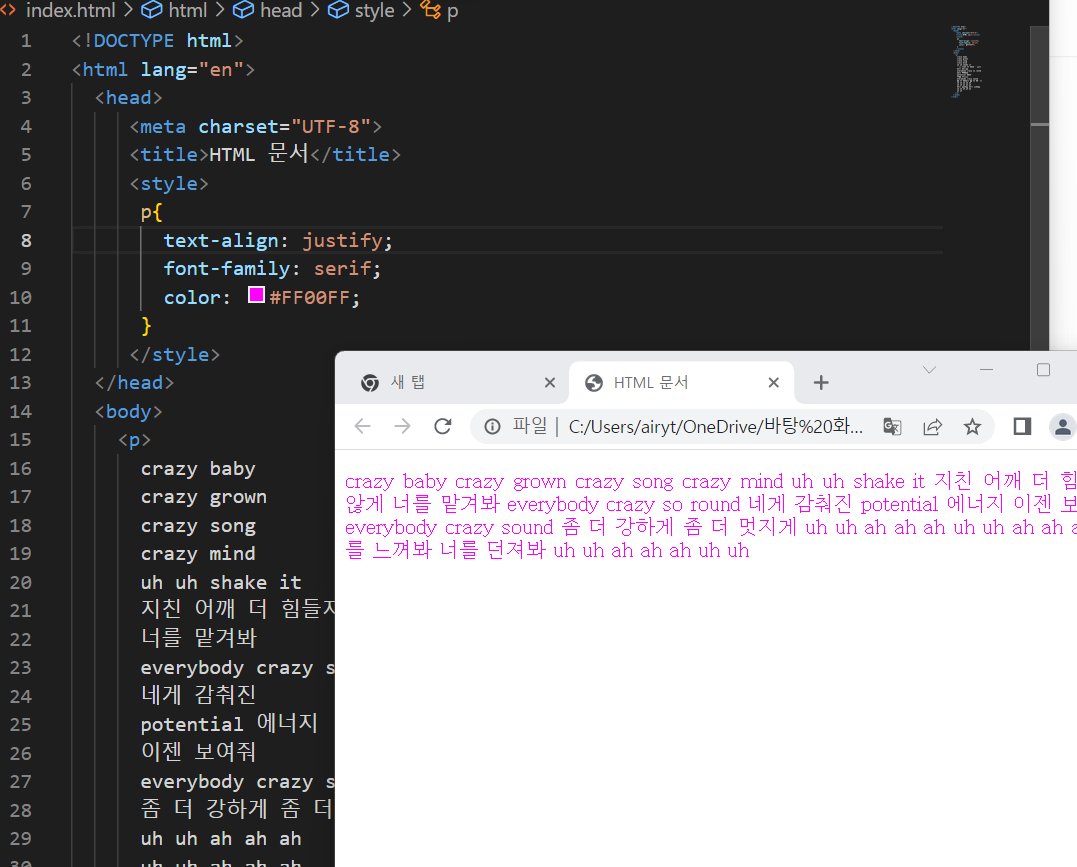The image size is (1077, 867).
Task: Open the tab search dropdown chevron
Action: [x=929, y=370]
